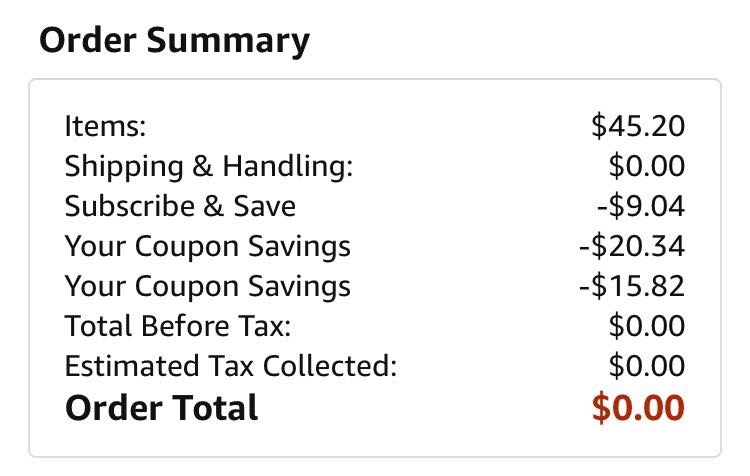Select the bold Order Total label
Viewport: 750px width, 476px height.
[x=162, y=408]
